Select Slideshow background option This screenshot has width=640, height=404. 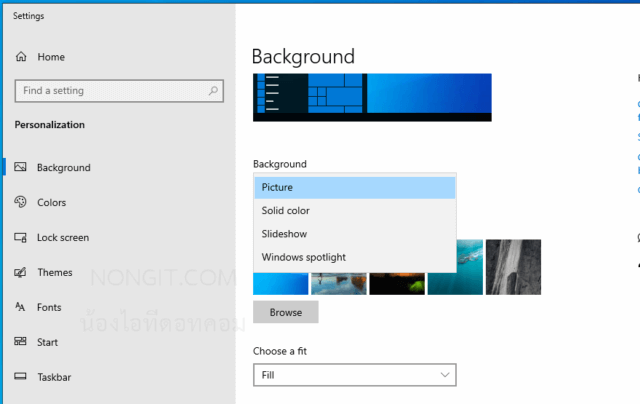click(355, 234)
